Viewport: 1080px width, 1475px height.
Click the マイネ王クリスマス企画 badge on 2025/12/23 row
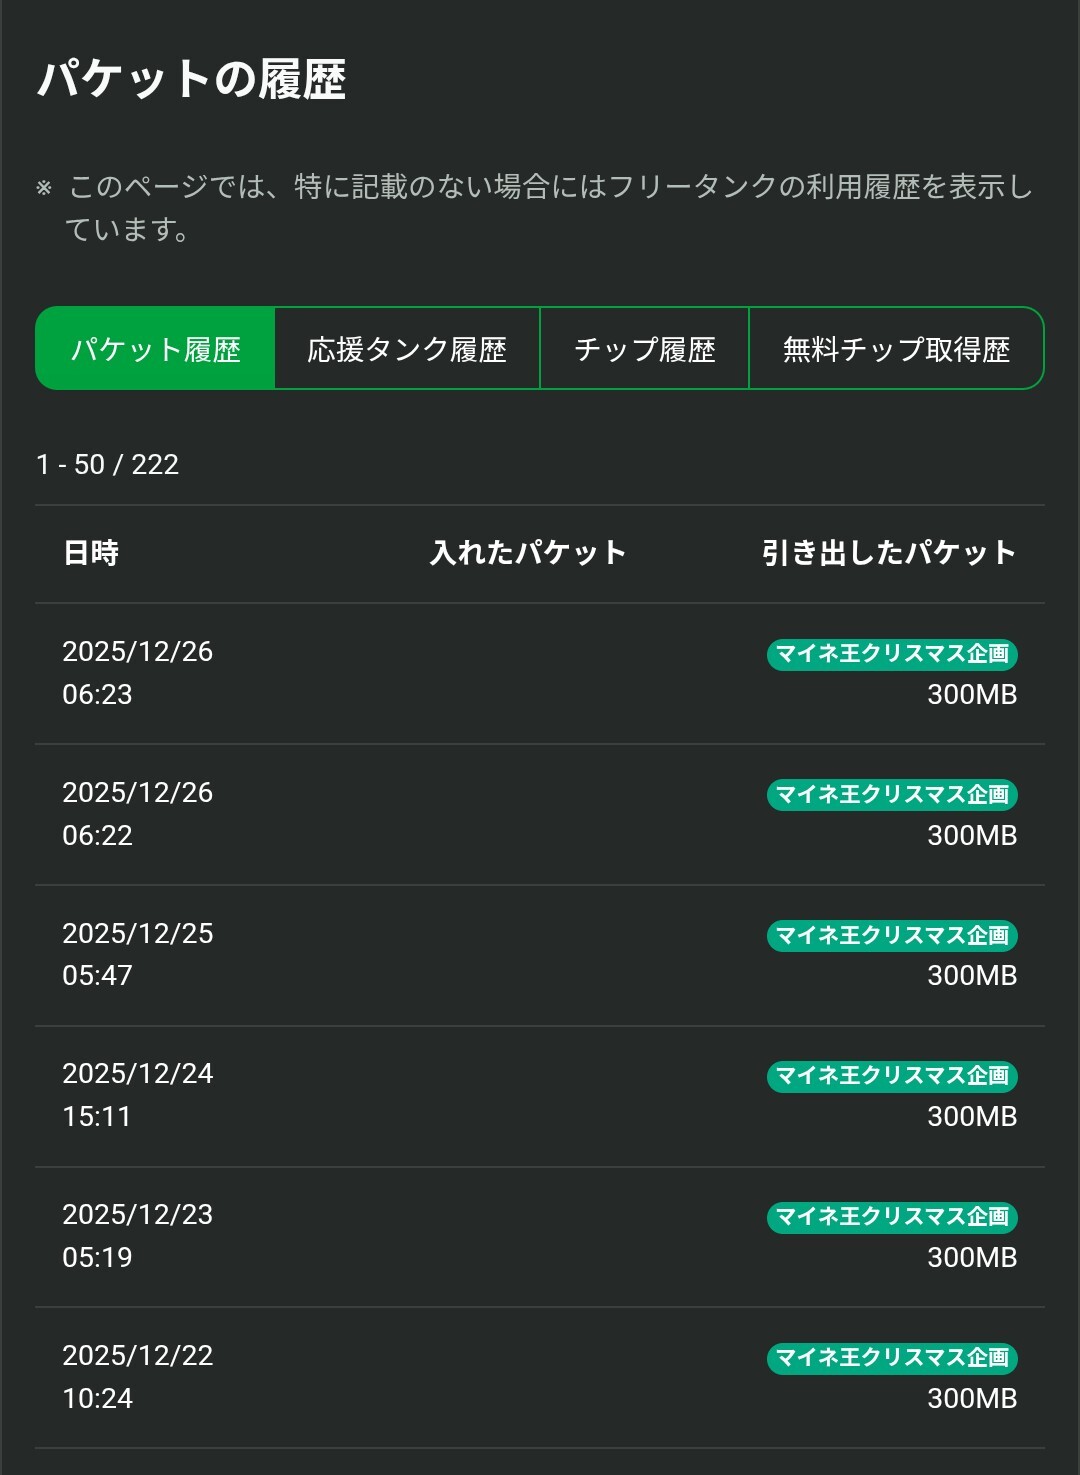892,1217
